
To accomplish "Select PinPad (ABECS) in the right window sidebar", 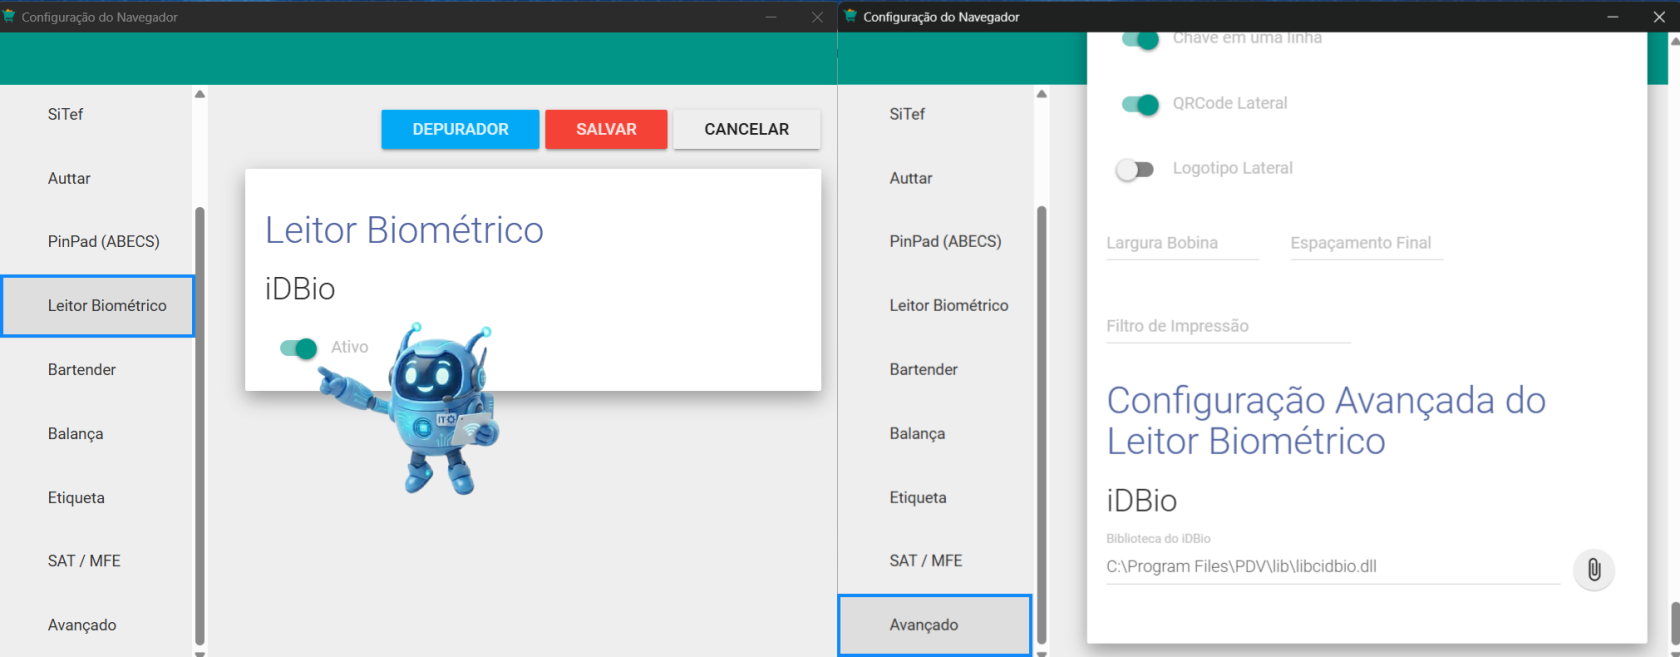I will pyautogui.click(x=945, y=241).
